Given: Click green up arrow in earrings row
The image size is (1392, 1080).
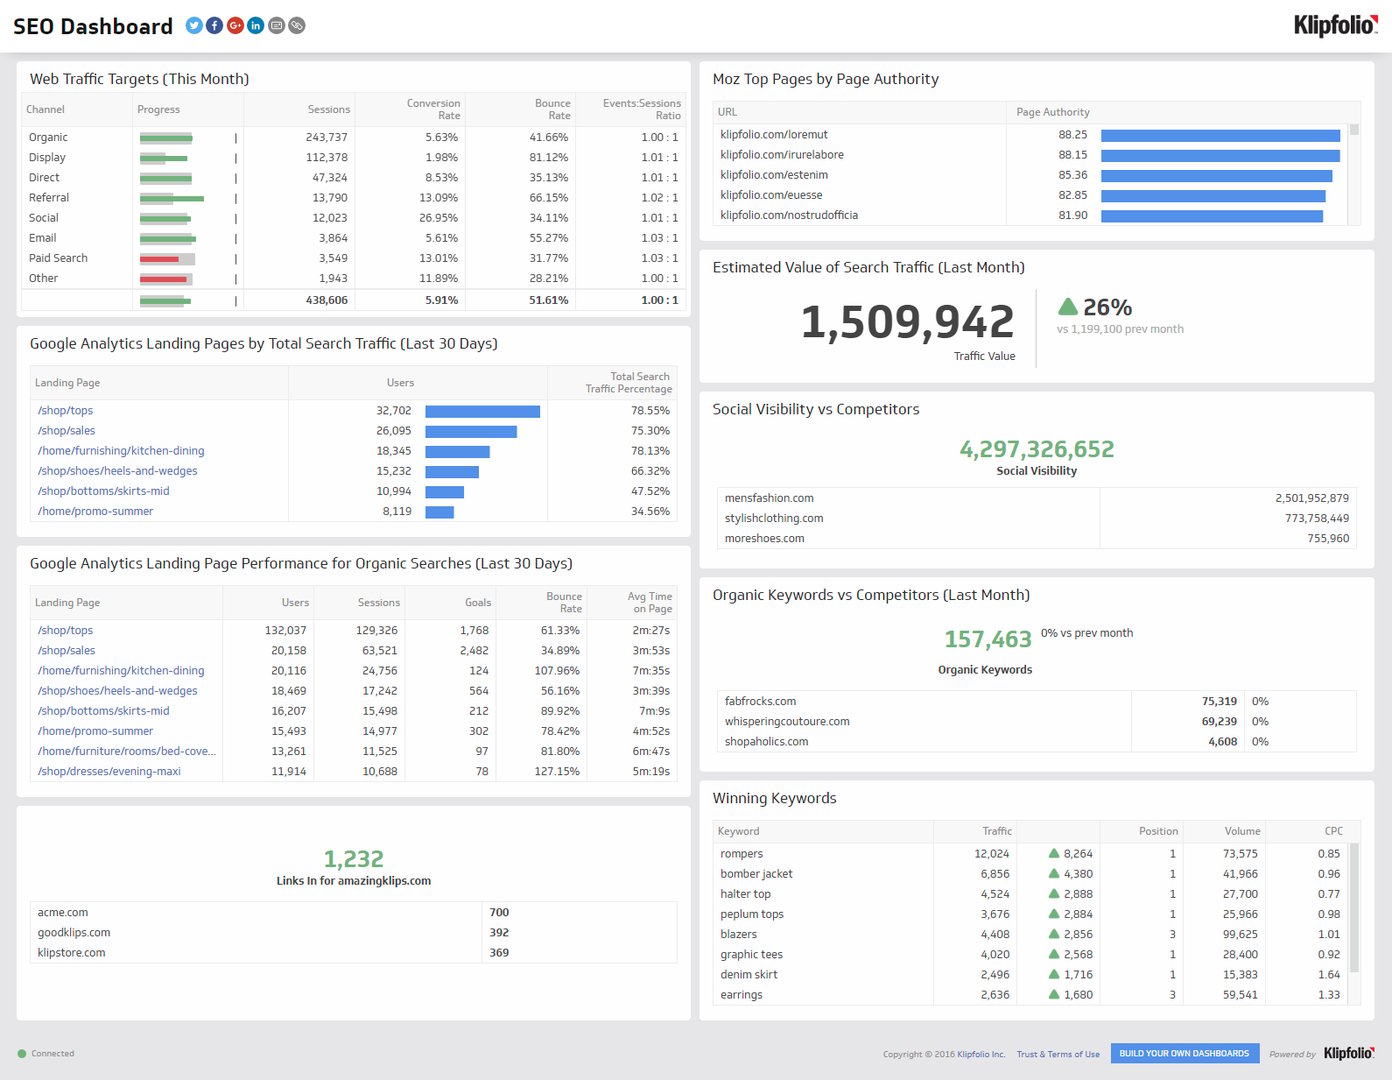Looking at the screenshot, I should click(x=1054, y=994).
